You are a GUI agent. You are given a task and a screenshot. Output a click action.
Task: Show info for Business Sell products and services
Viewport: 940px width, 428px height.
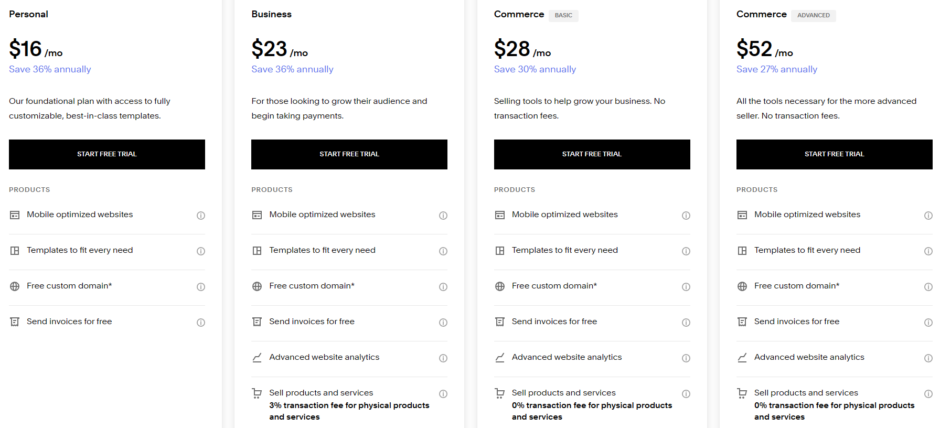(443, 394)
